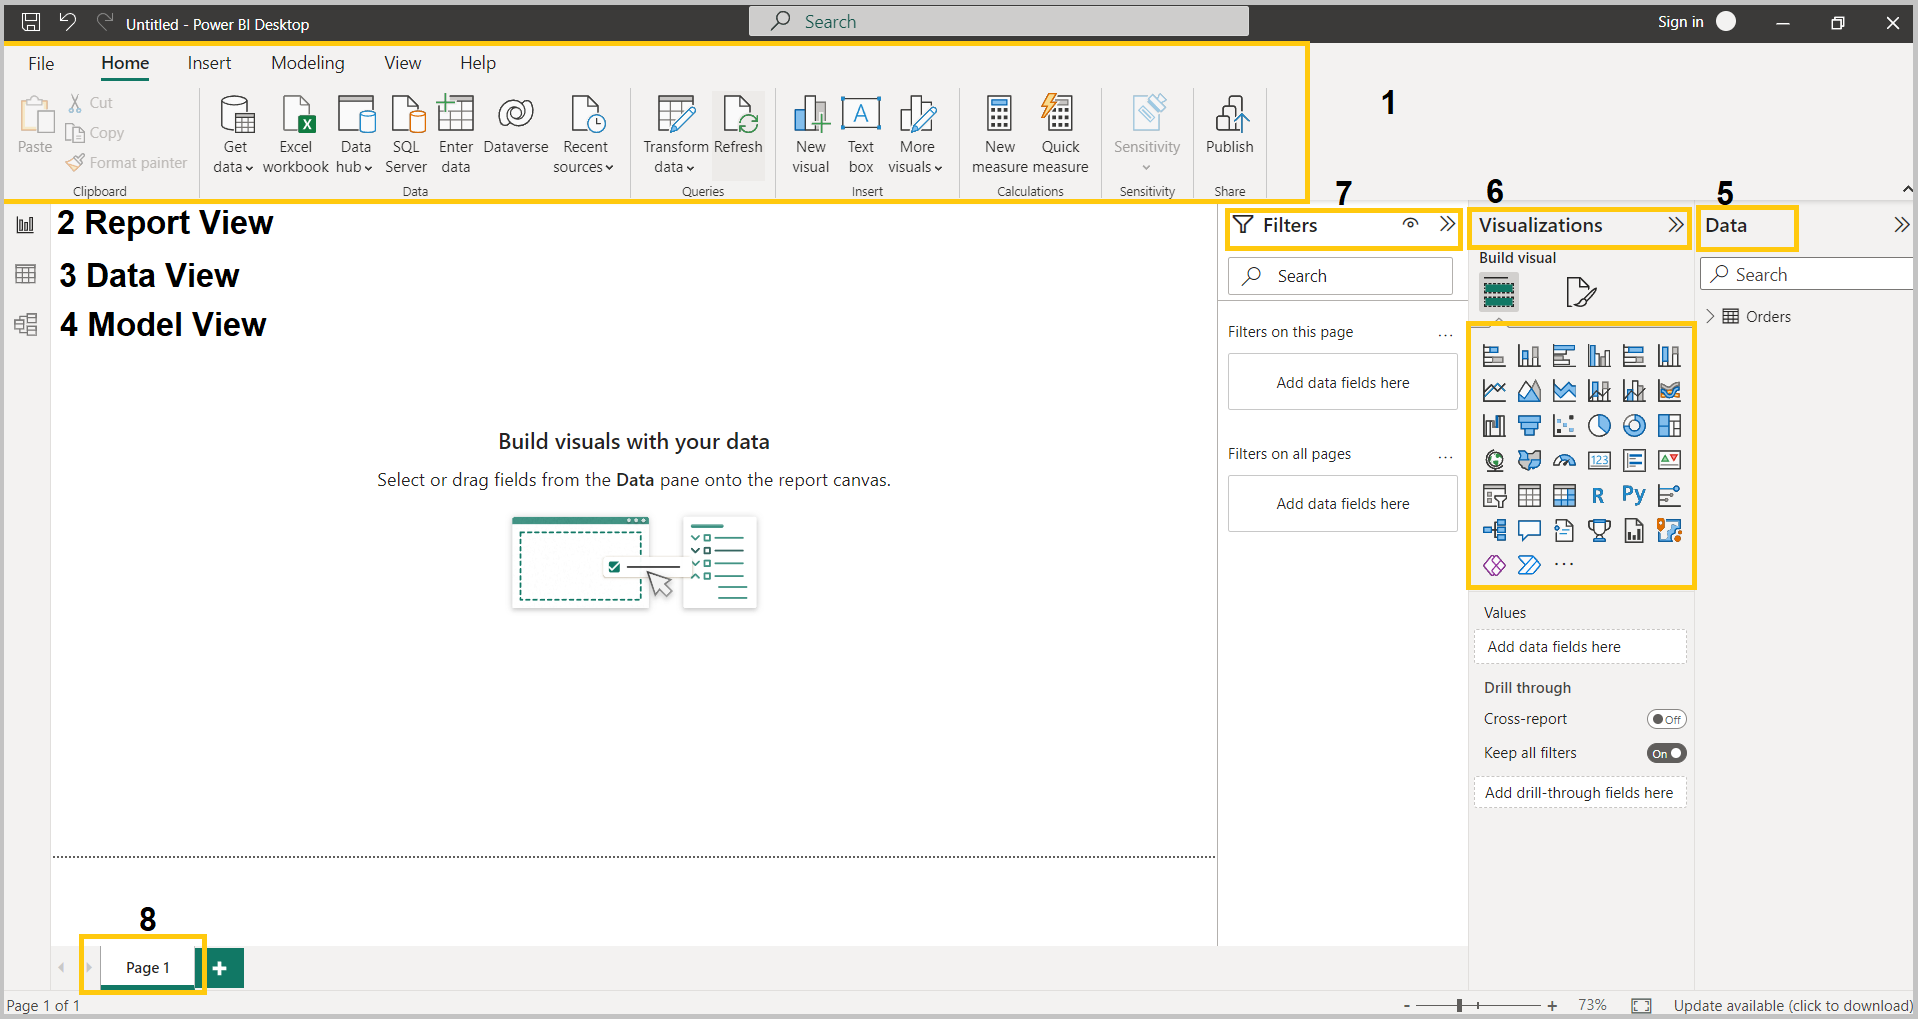Image resolution: width=1918 pixels, height=1020 pixels.
Task: Add a new report page with the plus button
Action: point(221,967)
